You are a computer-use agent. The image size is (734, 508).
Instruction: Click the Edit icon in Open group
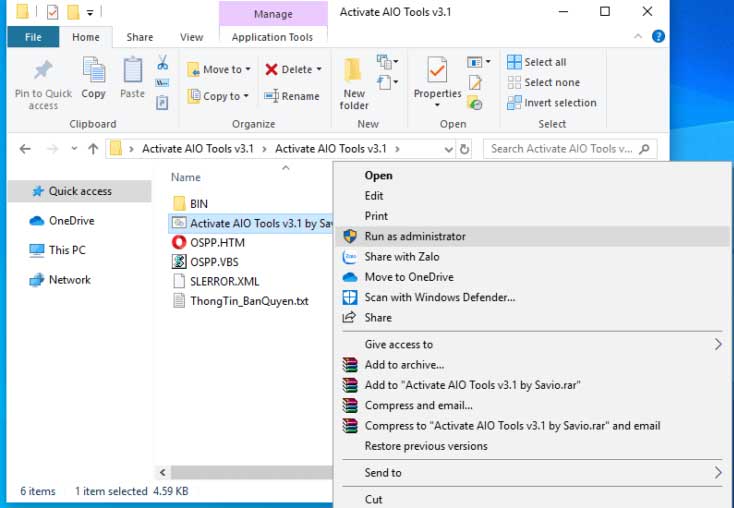(x=475, y=82)
